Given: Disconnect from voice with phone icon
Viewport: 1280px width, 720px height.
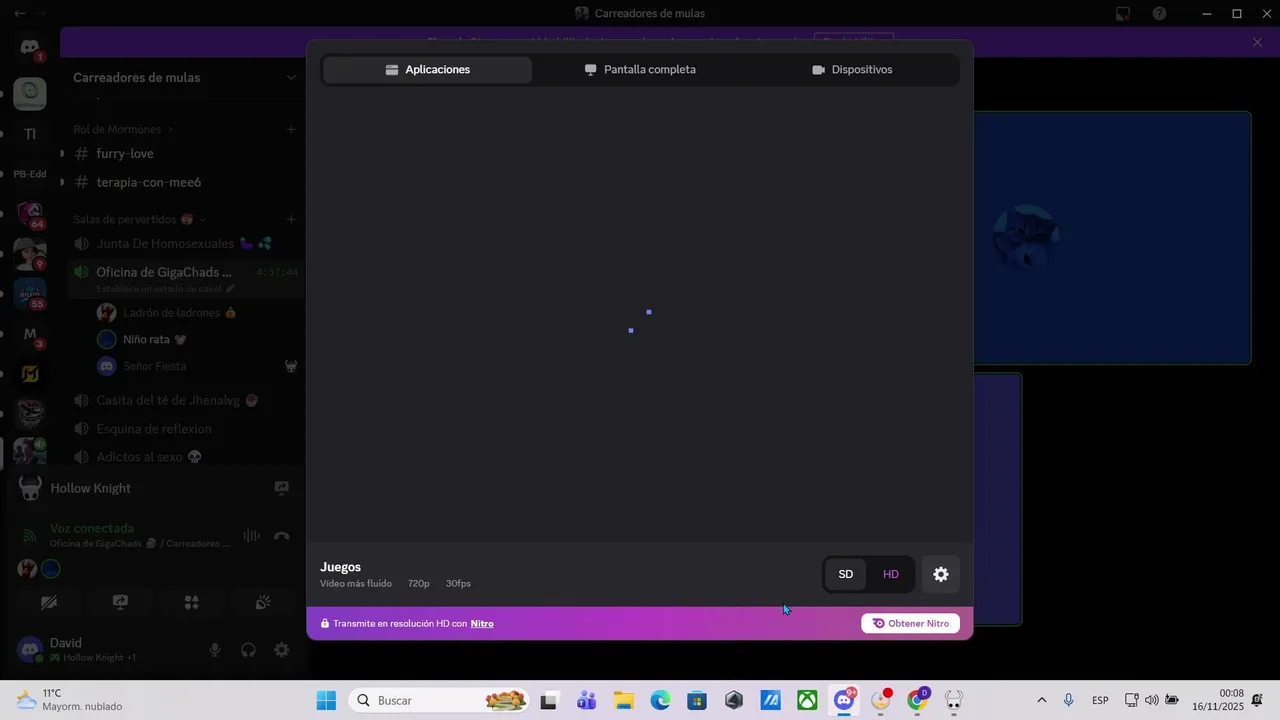Looking at the screenshot, I should 282,536.
